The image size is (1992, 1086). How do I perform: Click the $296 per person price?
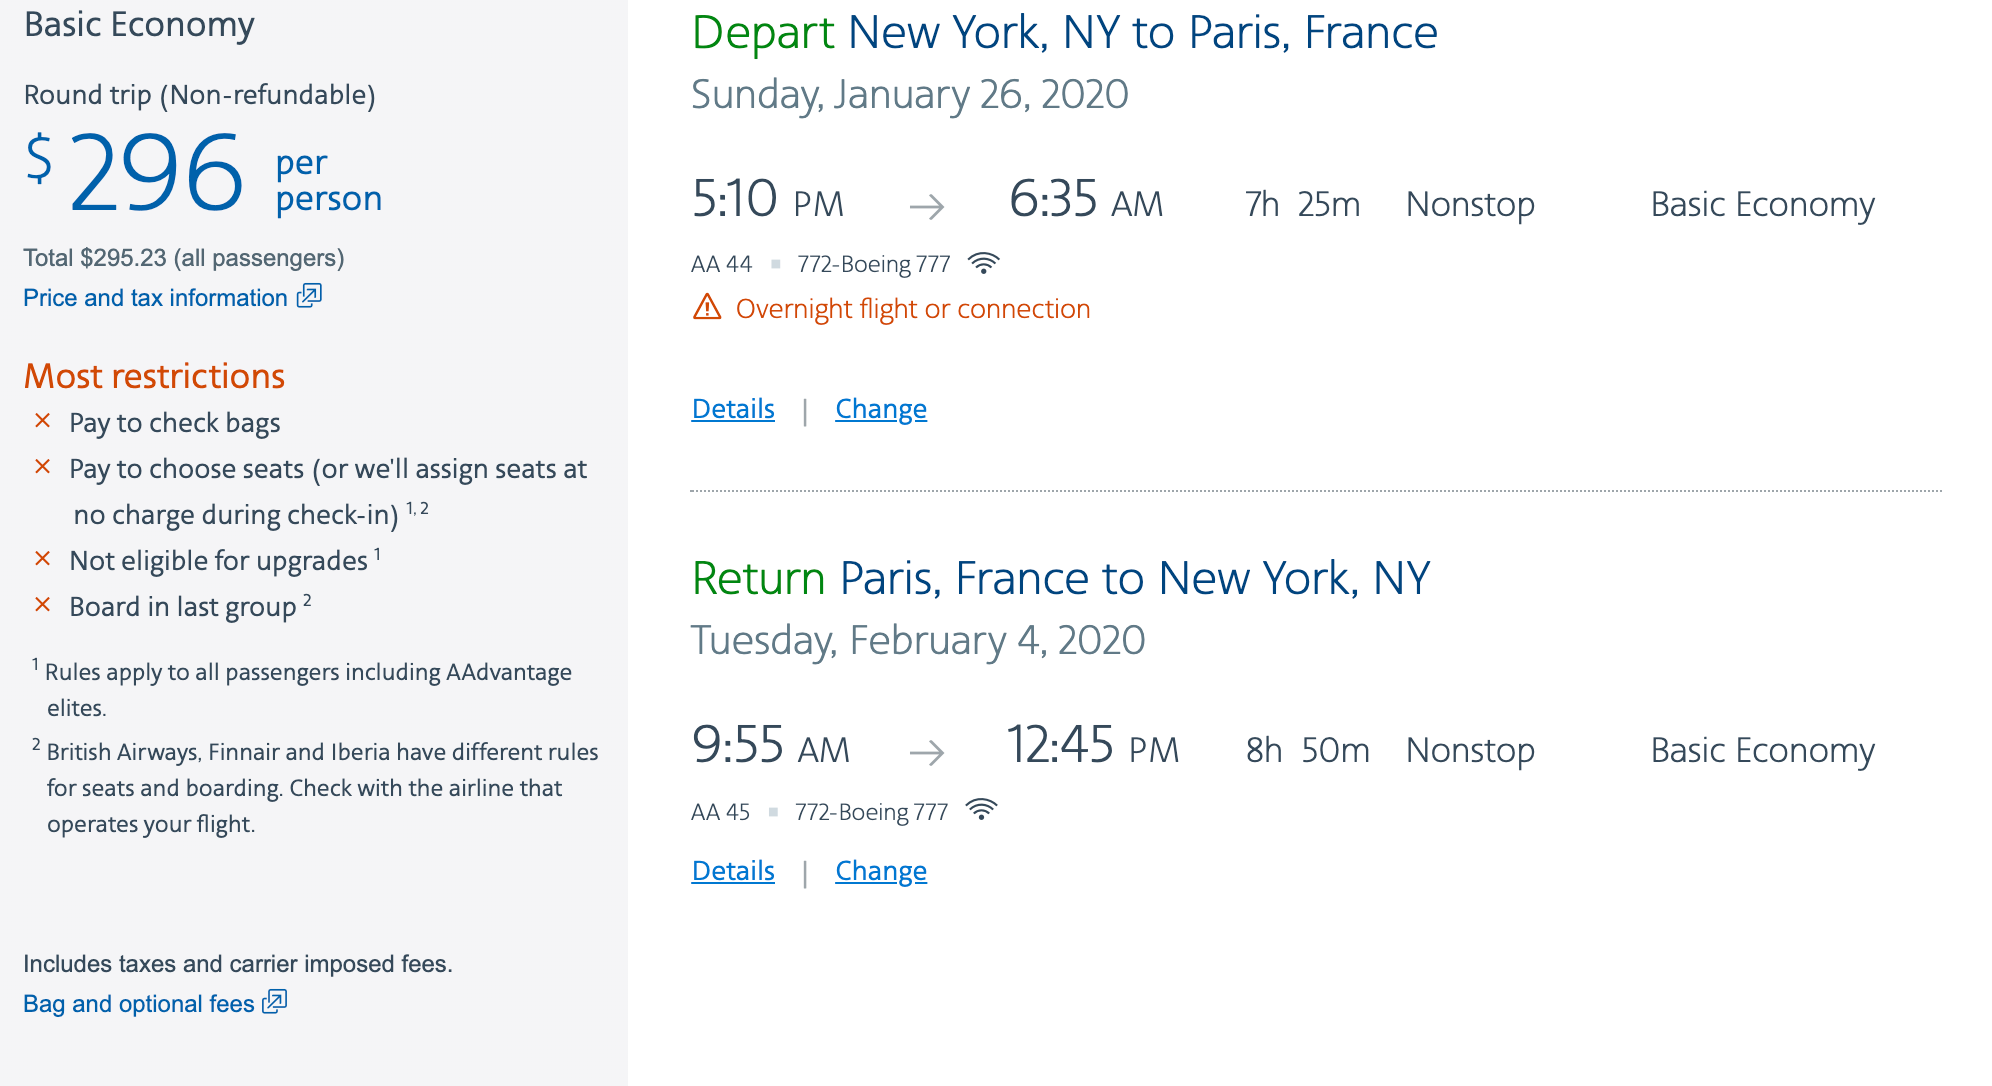(x=157, y=174)
